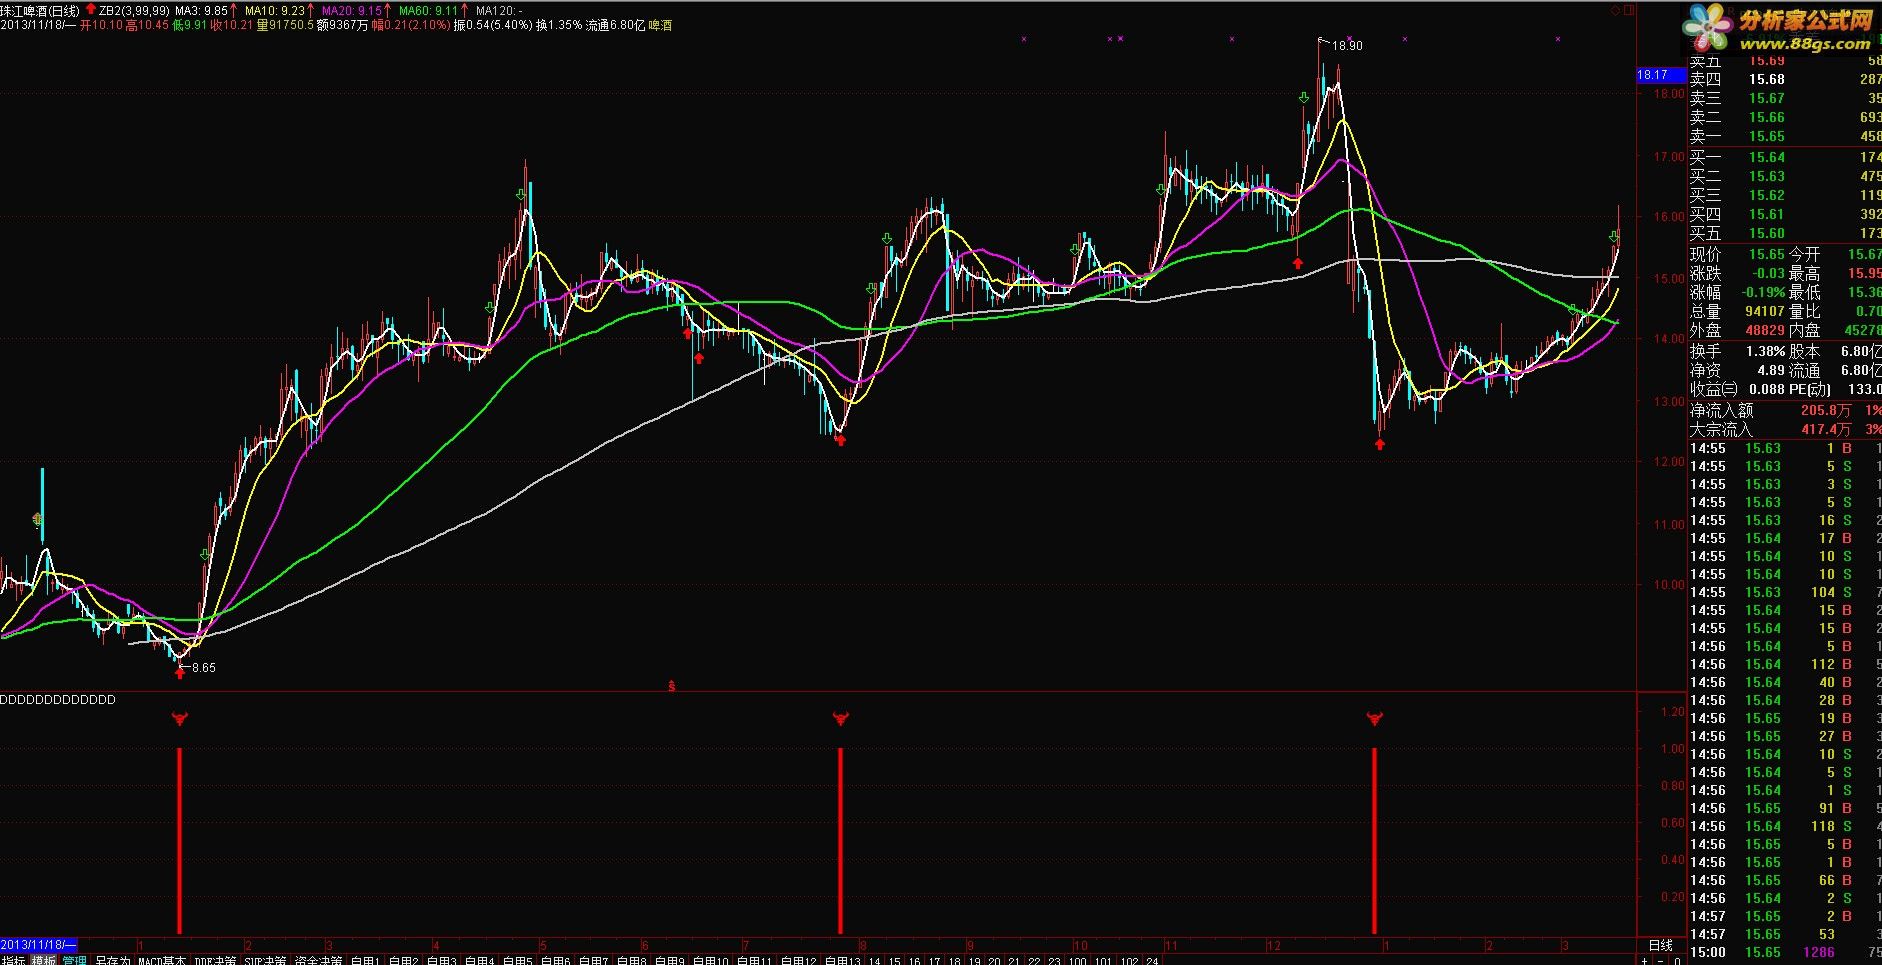
Task: Click the 2013/11/18 date box at bottom
Action: pyautogui.click(x=39, y=945)
